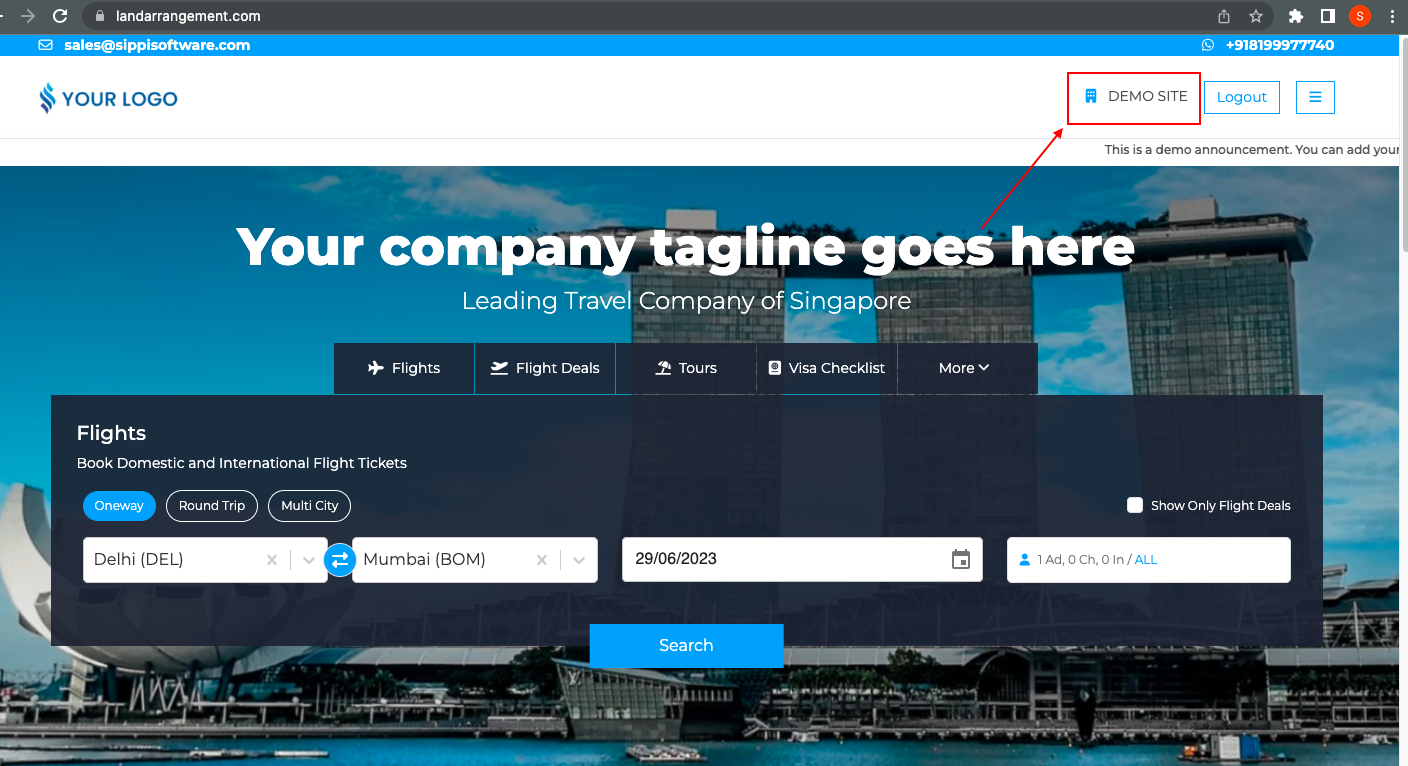1408x766 pixels.
Task: Open the passengers selector field
Action: (x=1148, y=560)
